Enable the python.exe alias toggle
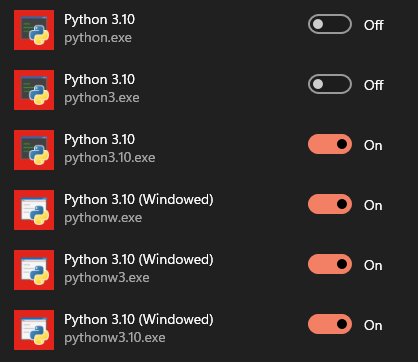 coord(330,24)
